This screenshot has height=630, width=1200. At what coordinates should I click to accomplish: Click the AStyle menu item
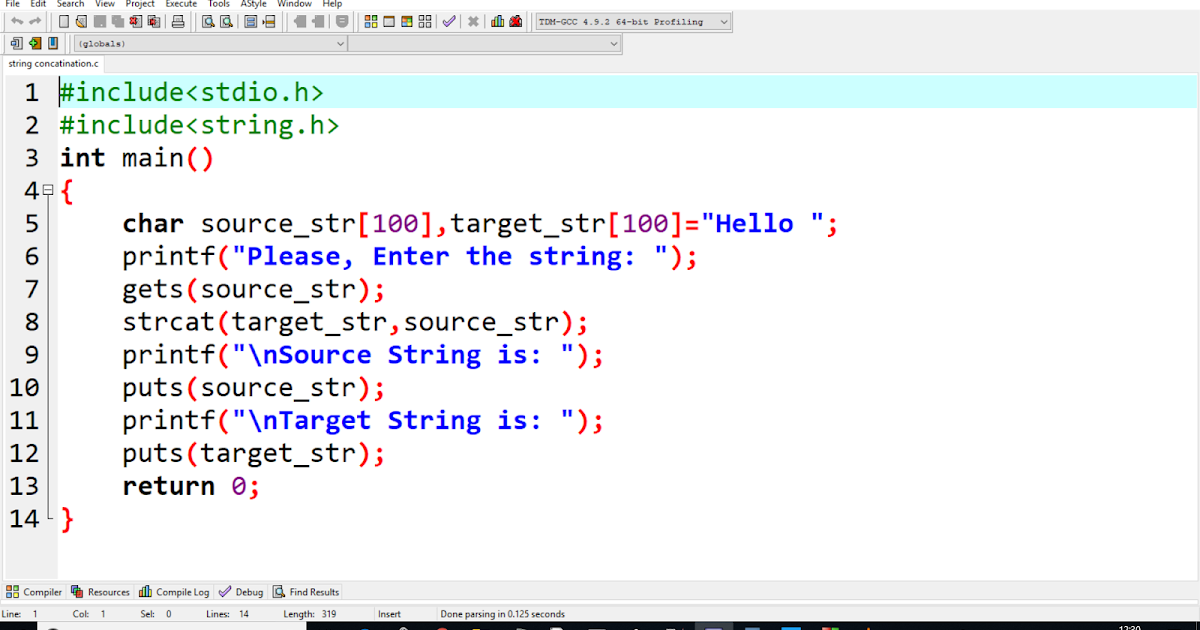[253, 4]
